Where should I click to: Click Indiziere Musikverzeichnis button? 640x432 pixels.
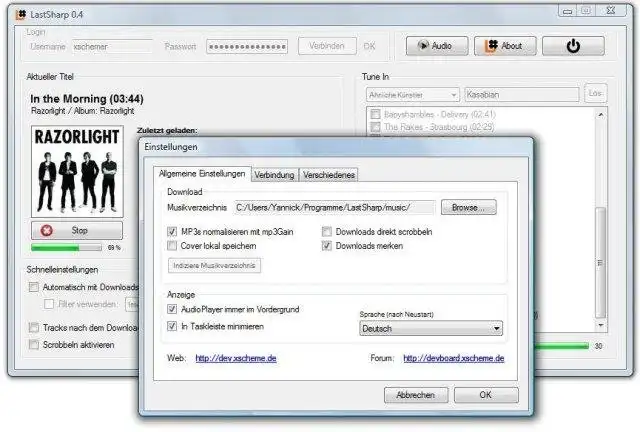214,265
